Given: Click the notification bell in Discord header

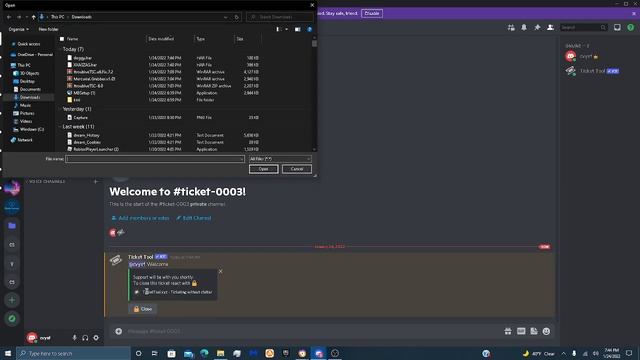Looking at the screenshot, I should pyautogui.click(x=524, y=27).
